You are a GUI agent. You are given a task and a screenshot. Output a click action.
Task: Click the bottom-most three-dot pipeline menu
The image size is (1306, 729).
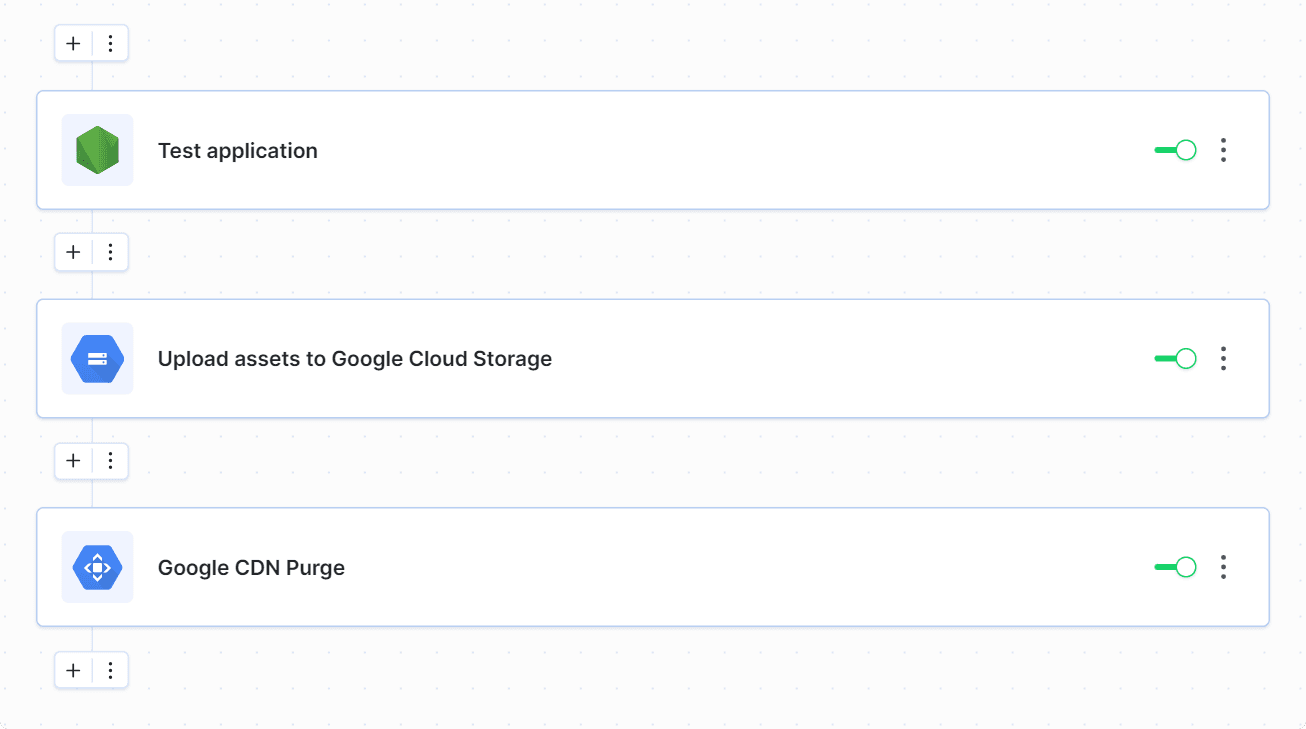point(111,670)
